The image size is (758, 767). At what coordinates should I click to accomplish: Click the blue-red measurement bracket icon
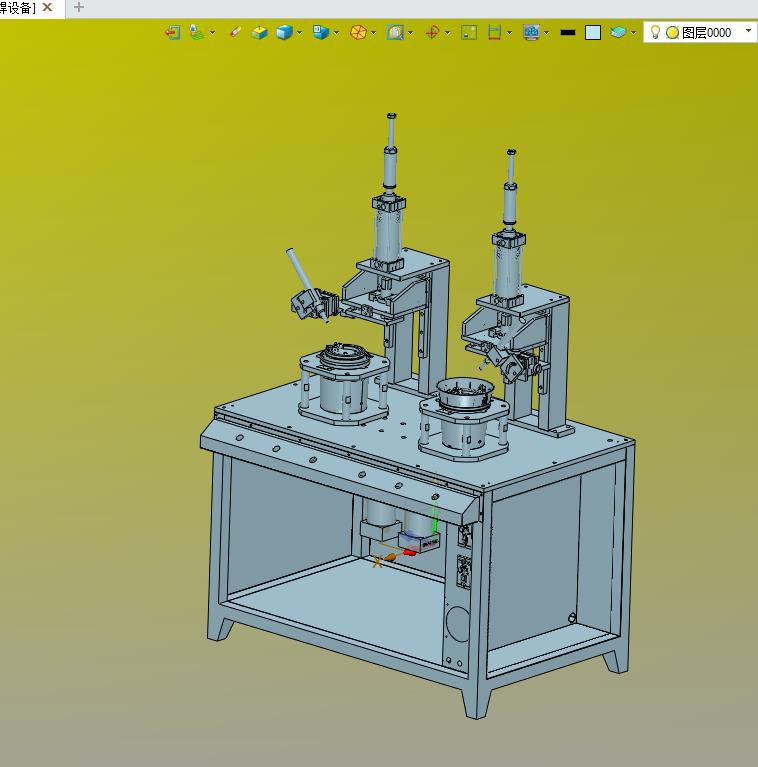494,33
